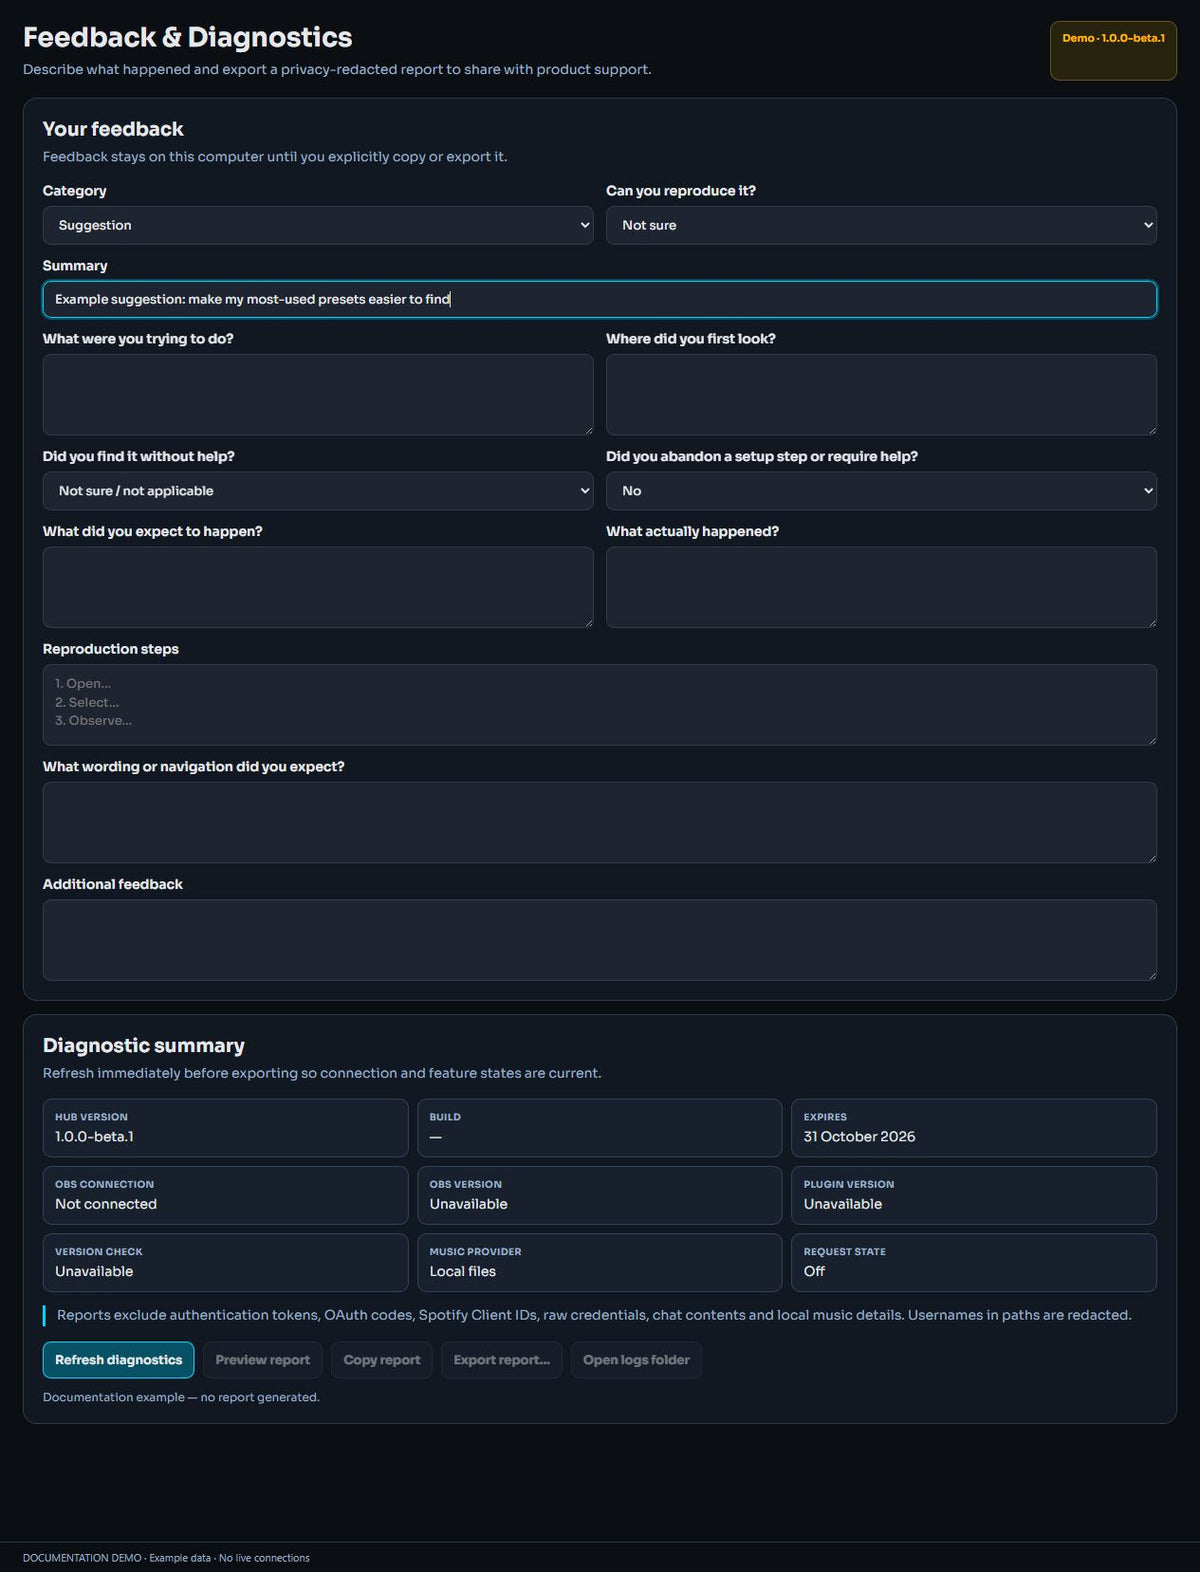This screenshot has height=1572, width=1200.
Task: Open the Category dropdown showing Suggestion
Action: (318, 225)
